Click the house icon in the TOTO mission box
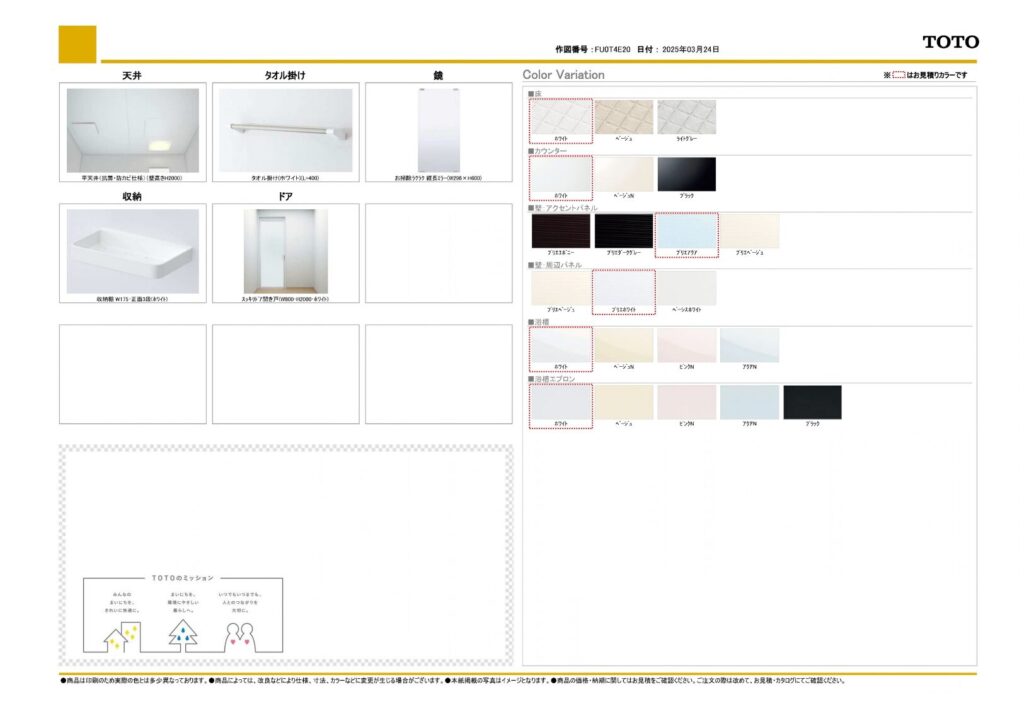Viewport: 1024px width, 709px height. 122,636
